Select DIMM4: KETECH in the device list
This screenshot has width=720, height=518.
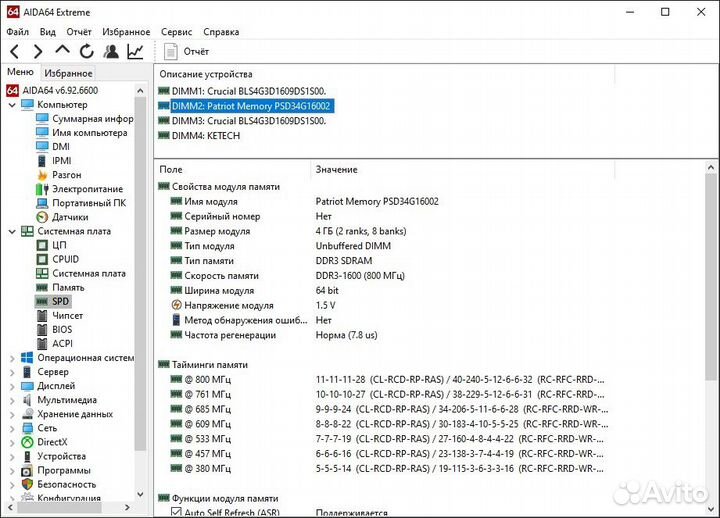[x=205, y=136]
